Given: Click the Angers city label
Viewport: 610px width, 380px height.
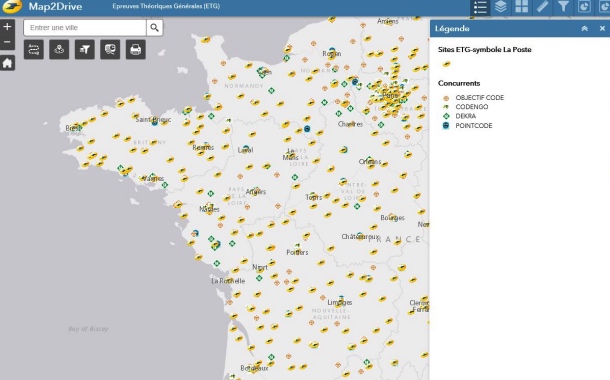Looking at the screenshot, I should coord(256,192).
